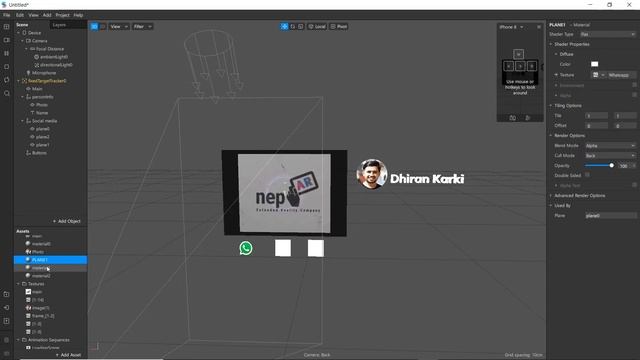Click the Add Asset button
Screen dimensions: 640x360
click(x=68, y=355)
